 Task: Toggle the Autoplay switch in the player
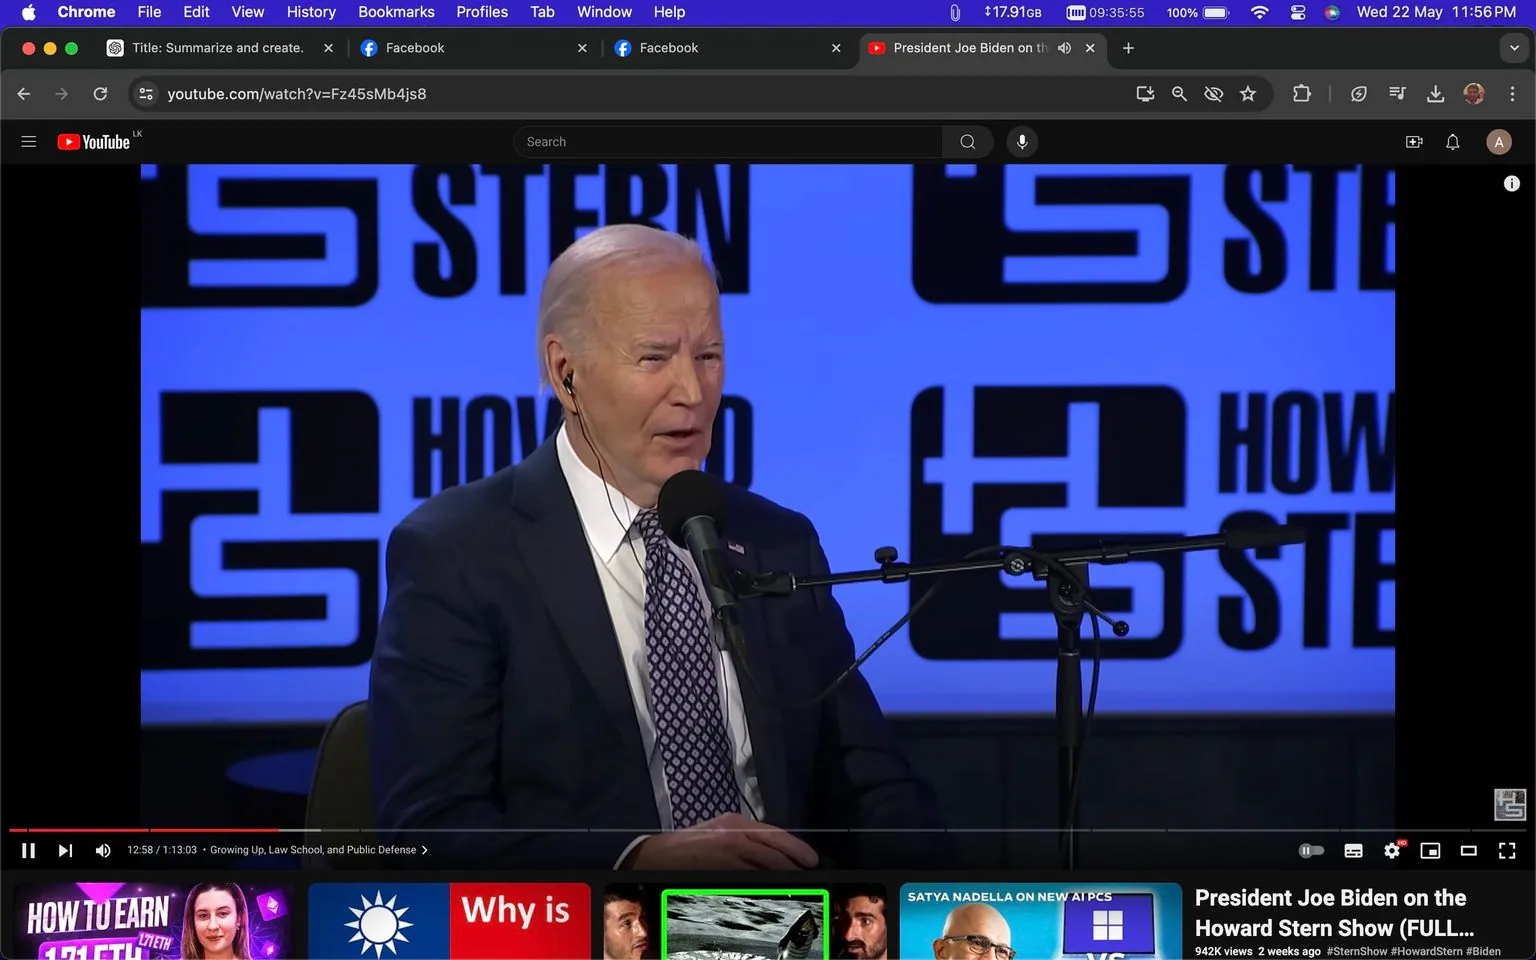pyautogui.click(x=1311, y=850)
